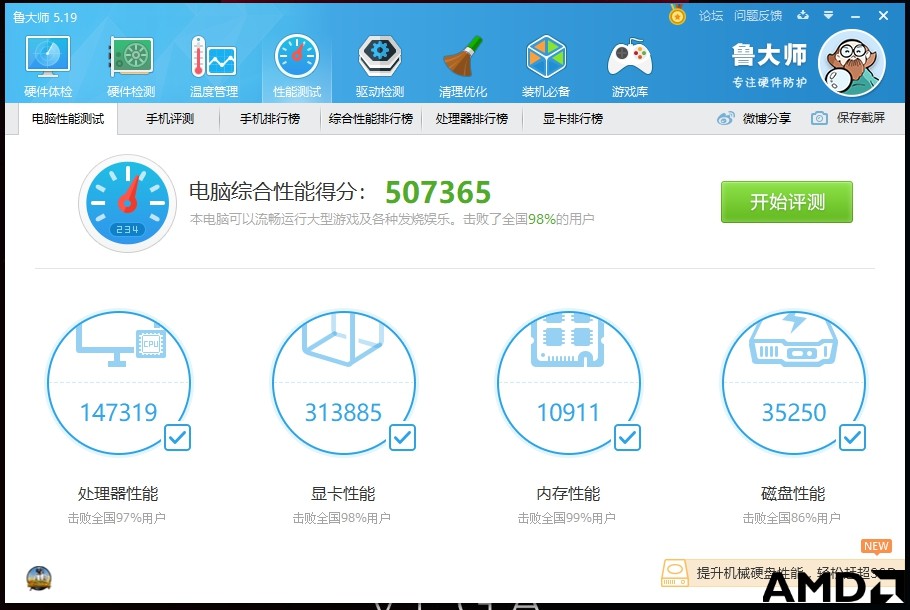Click the speedometer overall score gauge
Screen dimensions: 910x610
127,203
